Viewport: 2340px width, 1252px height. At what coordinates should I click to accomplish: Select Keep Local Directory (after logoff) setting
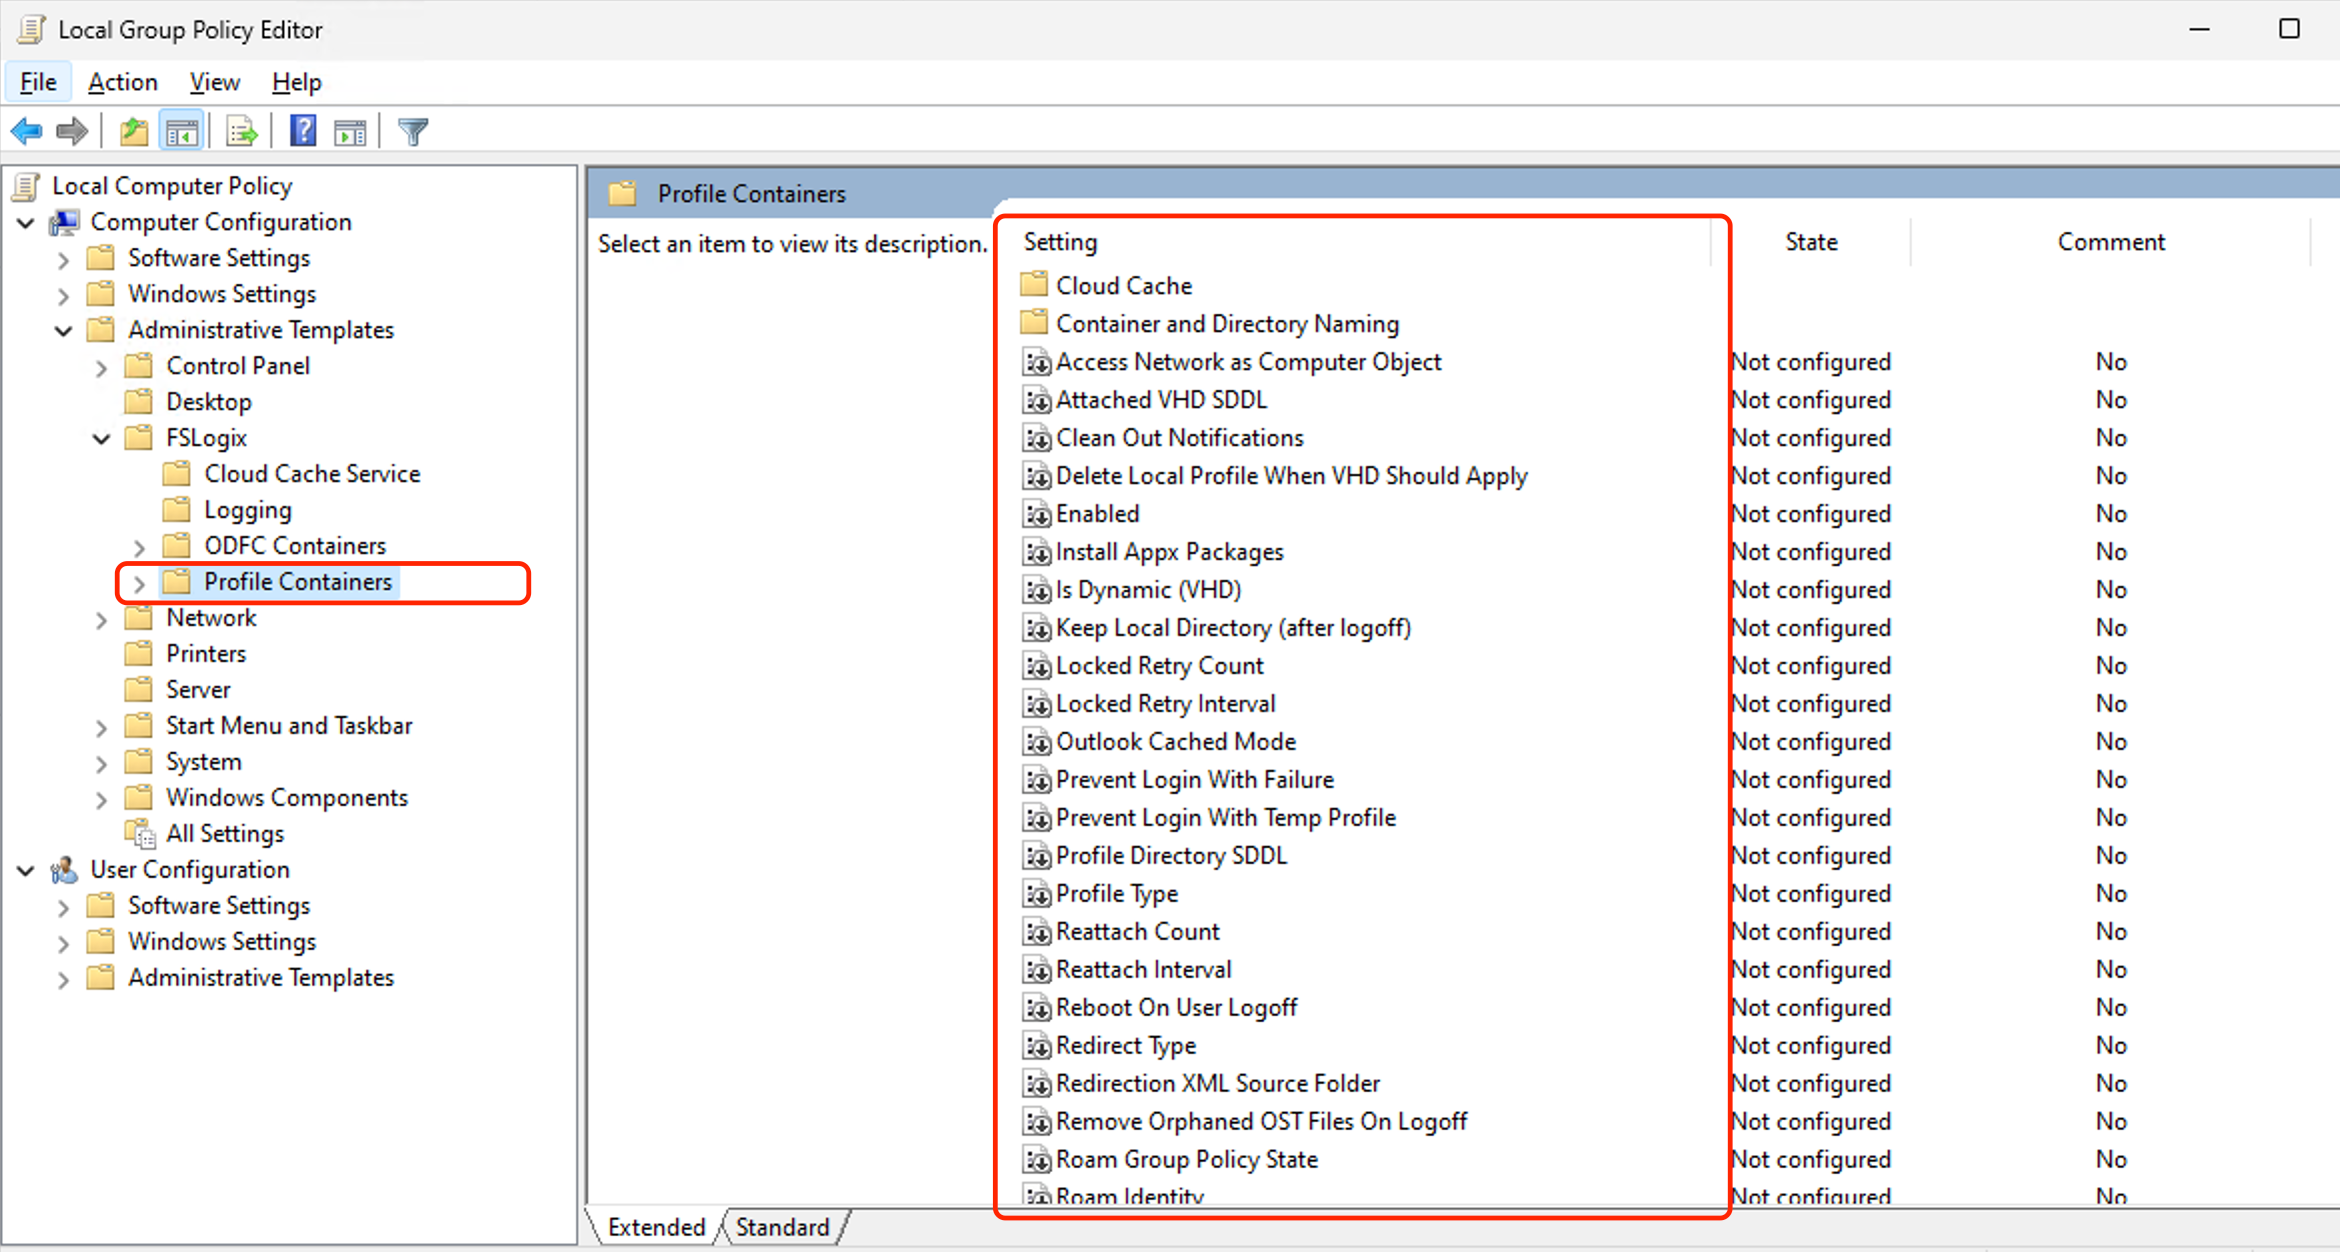(1233, 628)
